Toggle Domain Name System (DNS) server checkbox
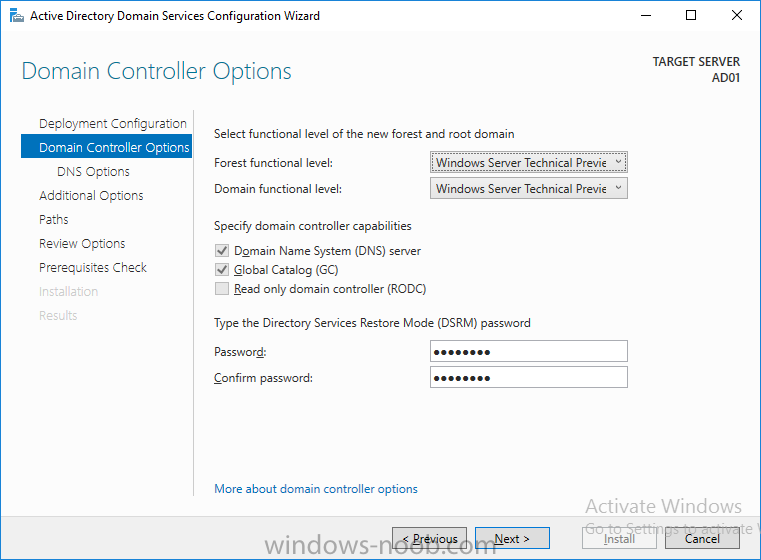Screen dimensions: 761x560 tap(222, 251)
